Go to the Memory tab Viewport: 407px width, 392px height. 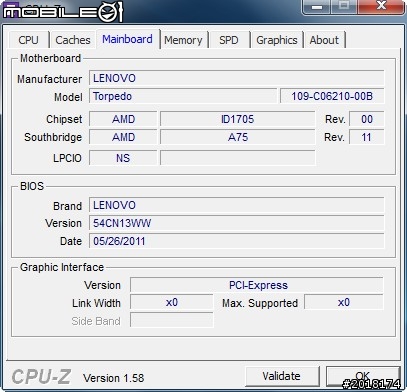coord(183,40)
